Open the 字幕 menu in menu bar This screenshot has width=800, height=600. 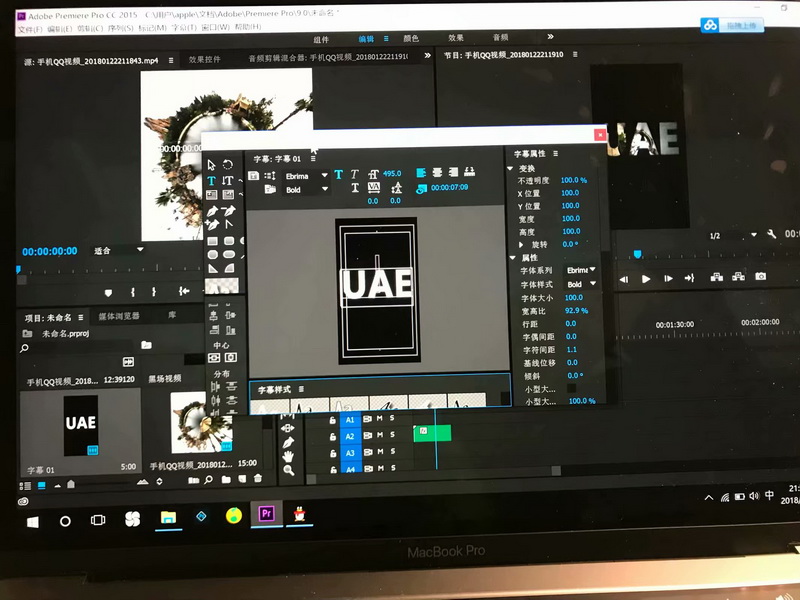pos(183,27)
